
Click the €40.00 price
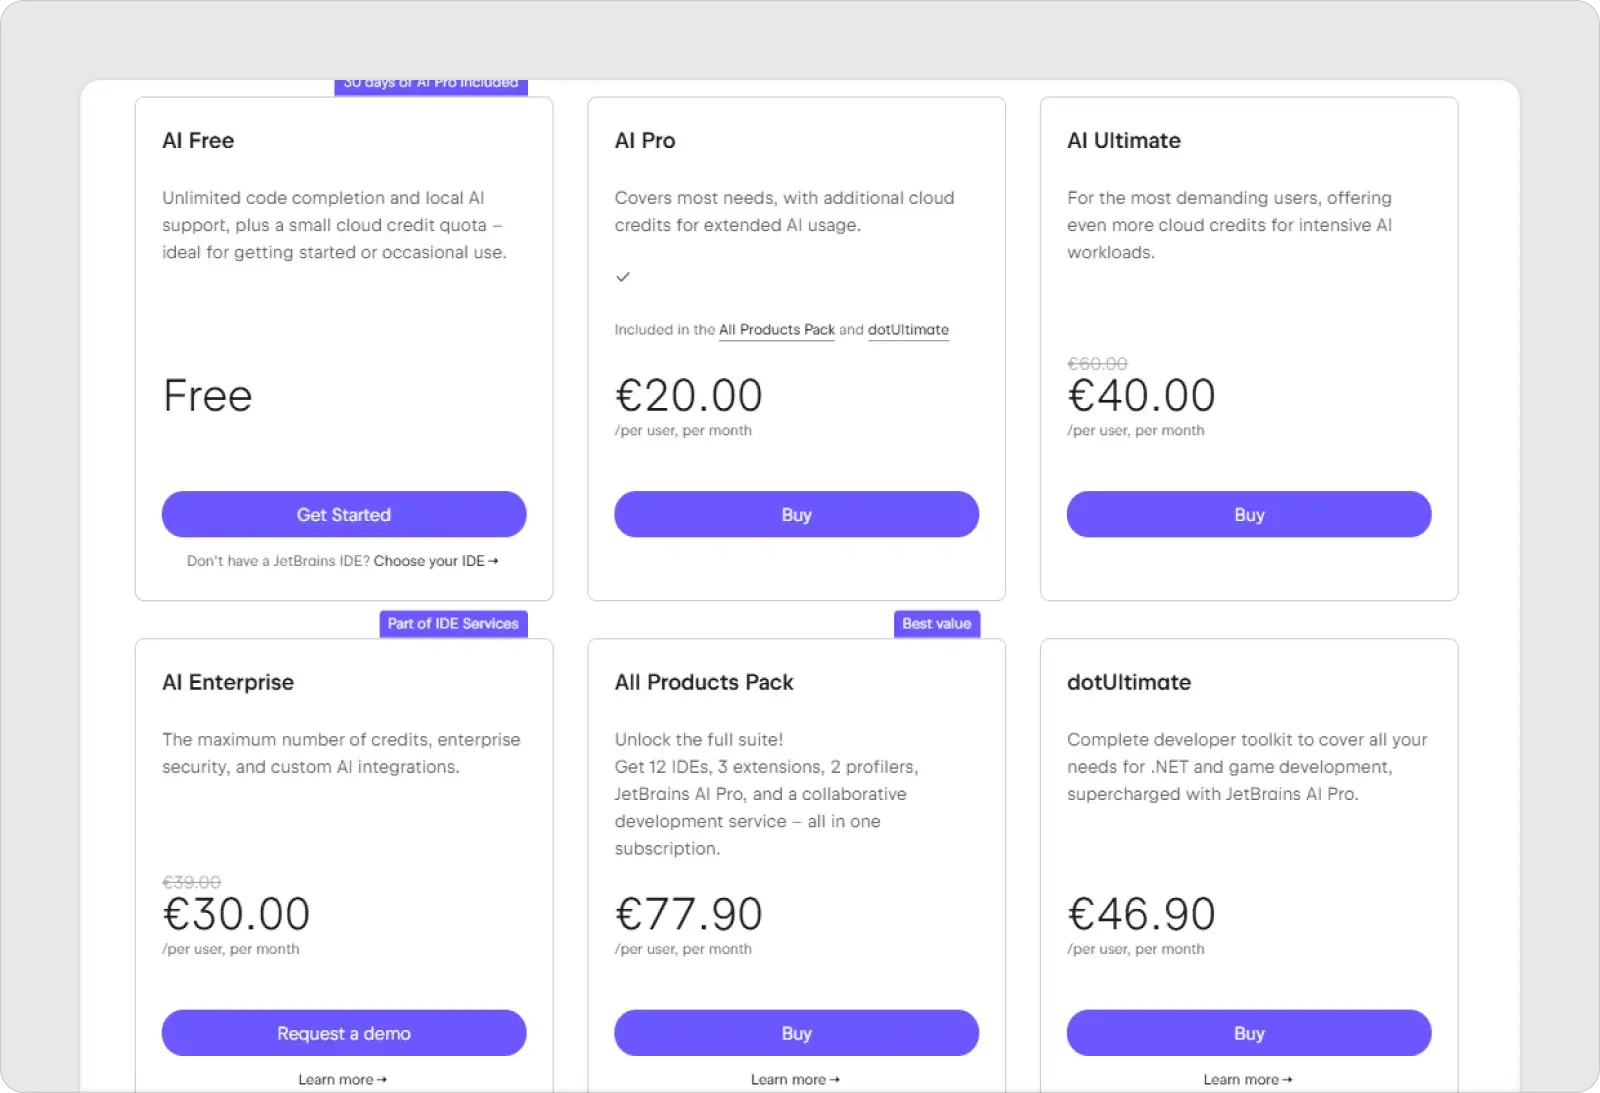(1141, 396)
